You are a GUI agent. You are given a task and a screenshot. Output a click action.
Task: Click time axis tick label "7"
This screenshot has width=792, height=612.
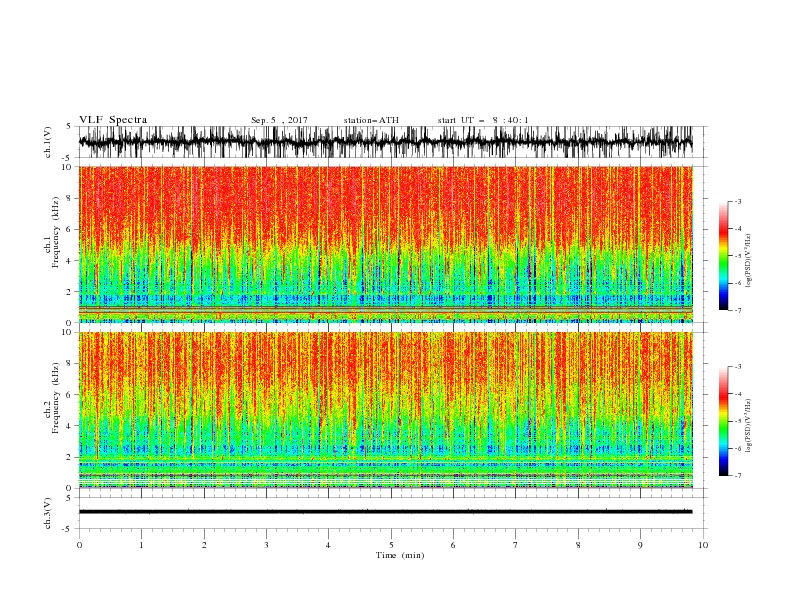point(516,545)
